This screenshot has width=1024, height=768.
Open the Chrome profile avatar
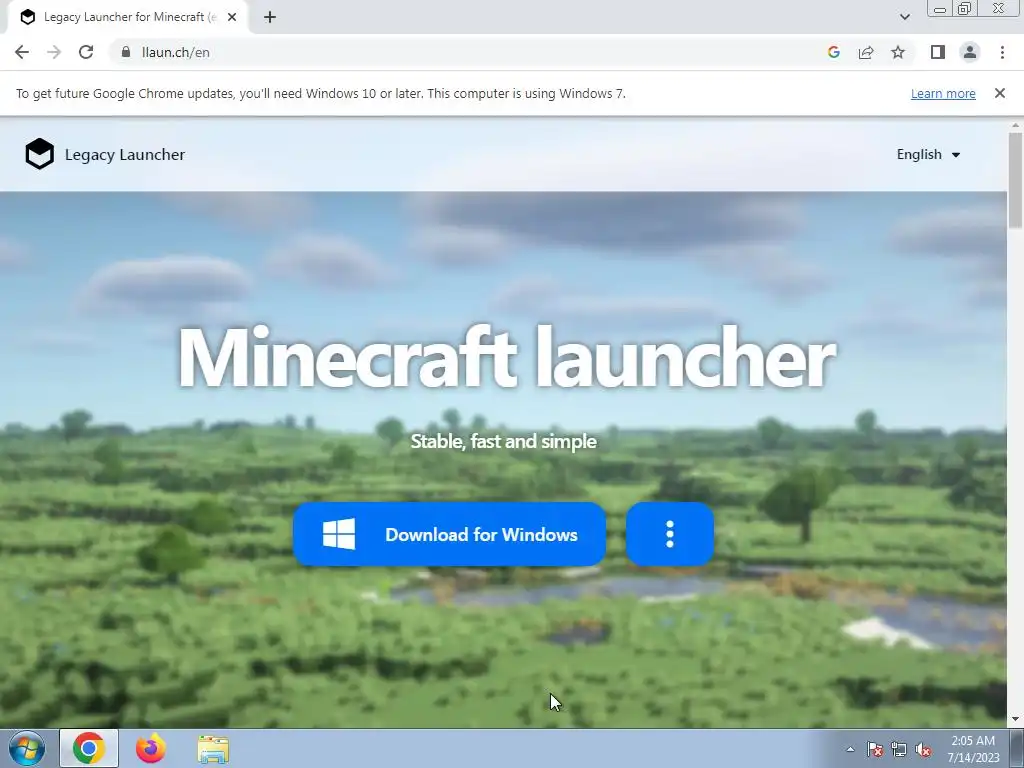click(x=970, y=52)
